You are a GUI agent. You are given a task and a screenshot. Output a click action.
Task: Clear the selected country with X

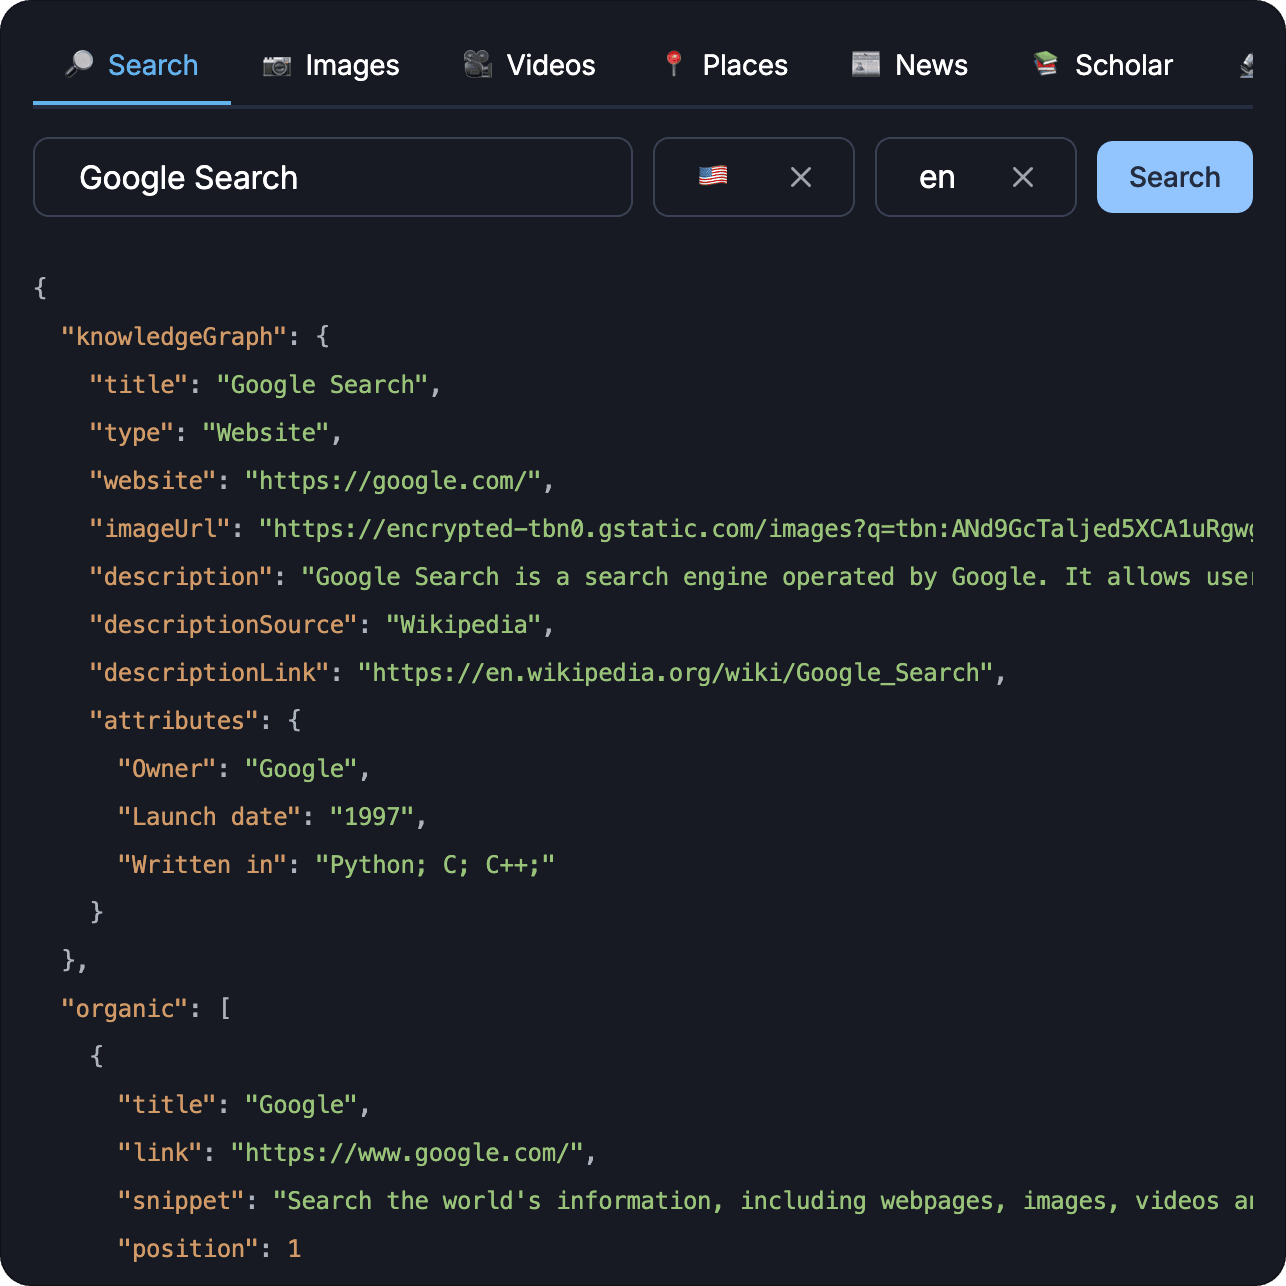pyautogui.click(x=801, y=177)
